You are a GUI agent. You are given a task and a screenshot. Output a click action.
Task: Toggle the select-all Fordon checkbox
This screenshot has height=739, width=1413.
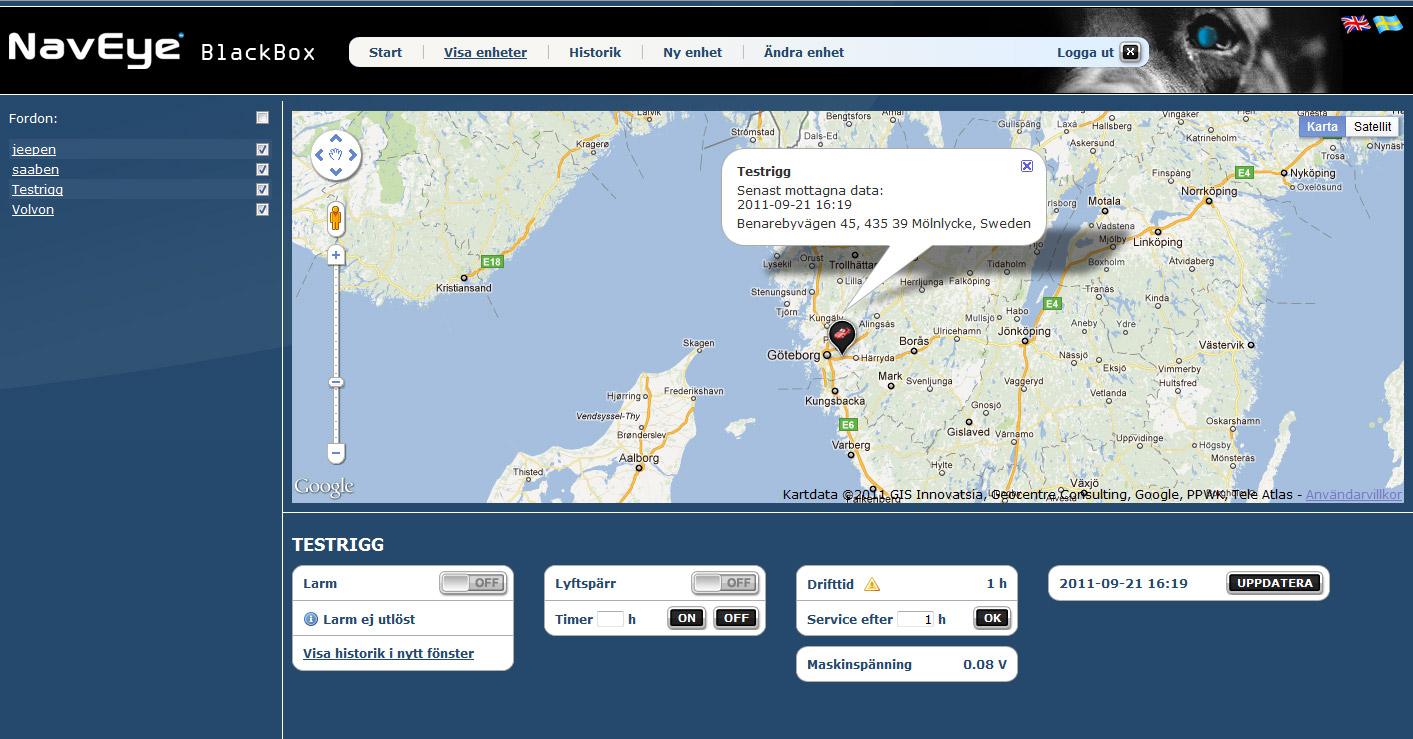262,118
